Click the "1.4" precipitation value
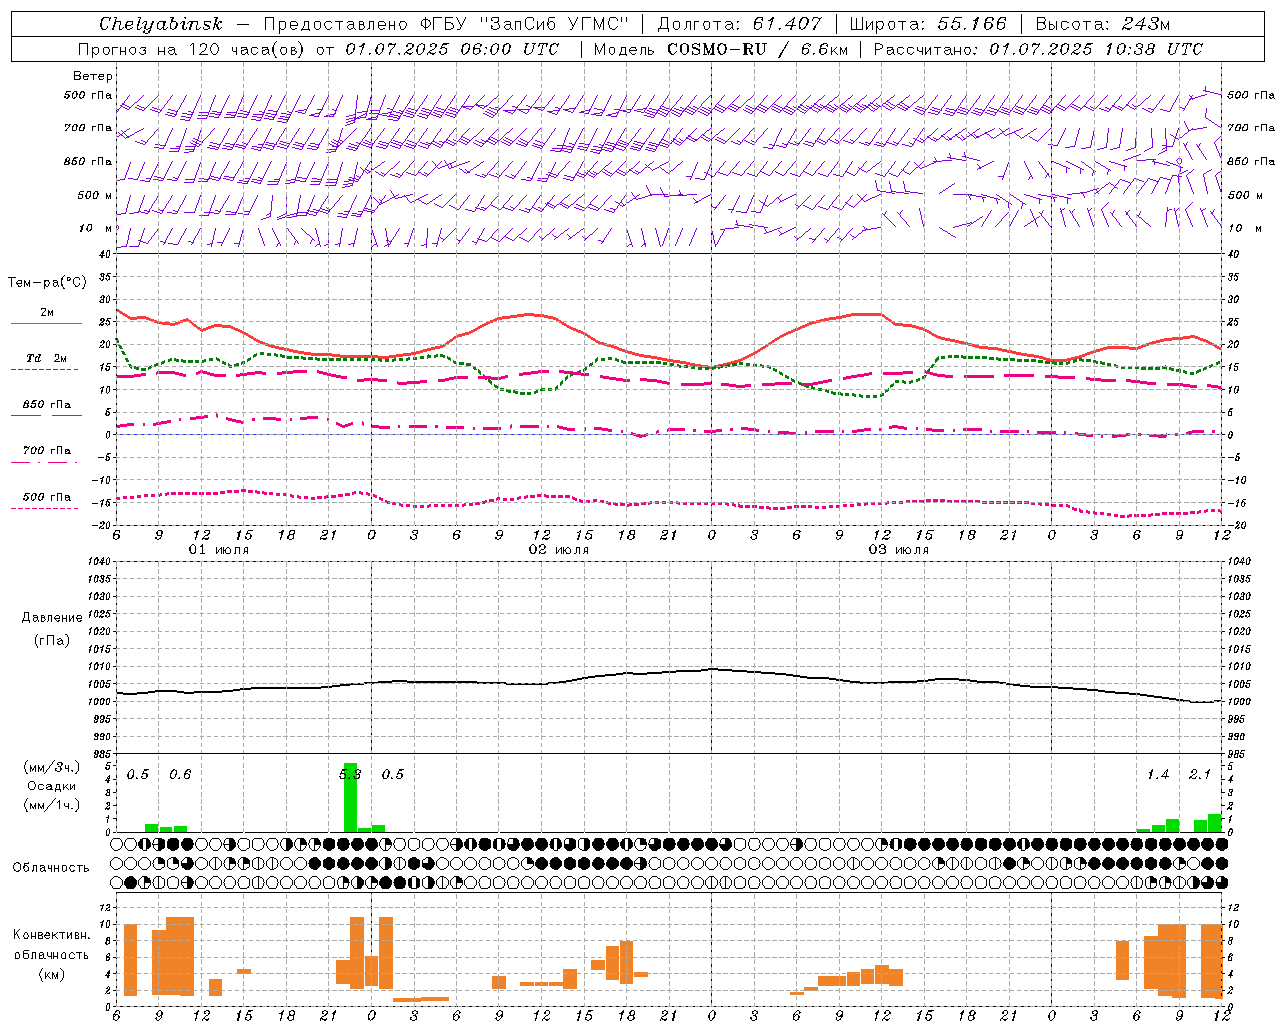 click(1158, 774)
